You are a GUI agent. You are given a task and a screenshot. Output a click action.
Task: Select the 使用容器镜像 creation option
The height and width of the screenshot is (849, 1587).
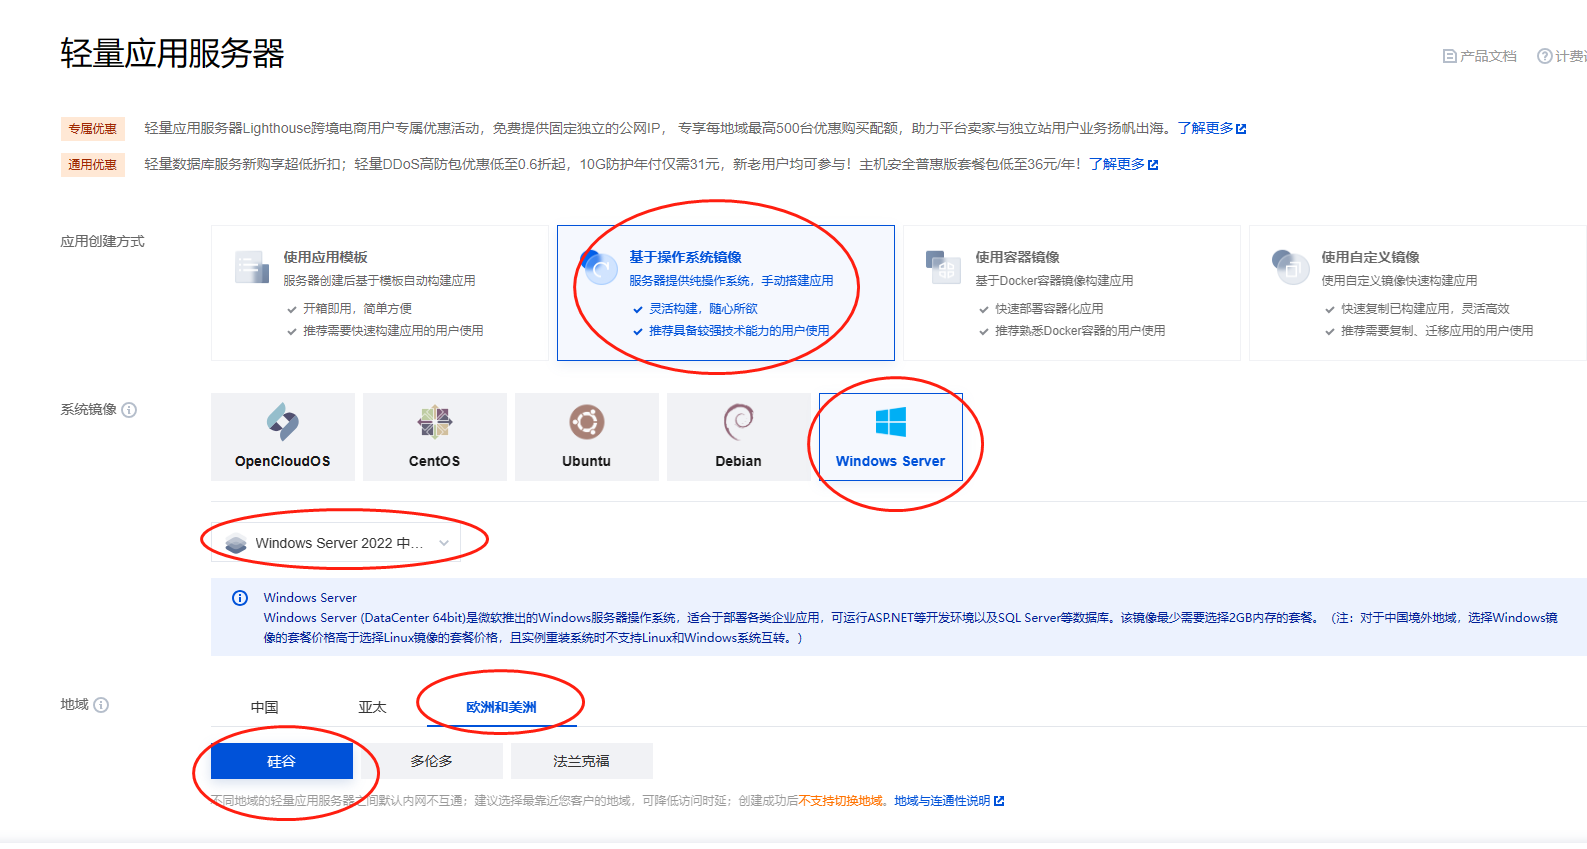(1071, 292)
